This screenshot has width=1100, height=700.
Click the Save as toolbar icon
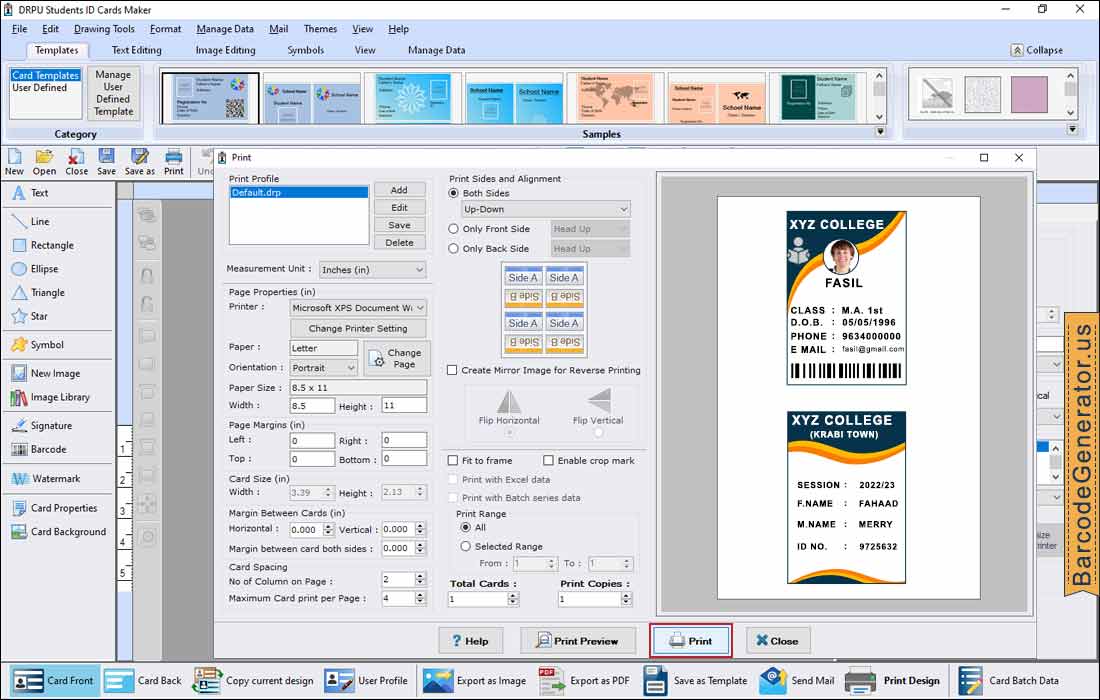[140, 162]
